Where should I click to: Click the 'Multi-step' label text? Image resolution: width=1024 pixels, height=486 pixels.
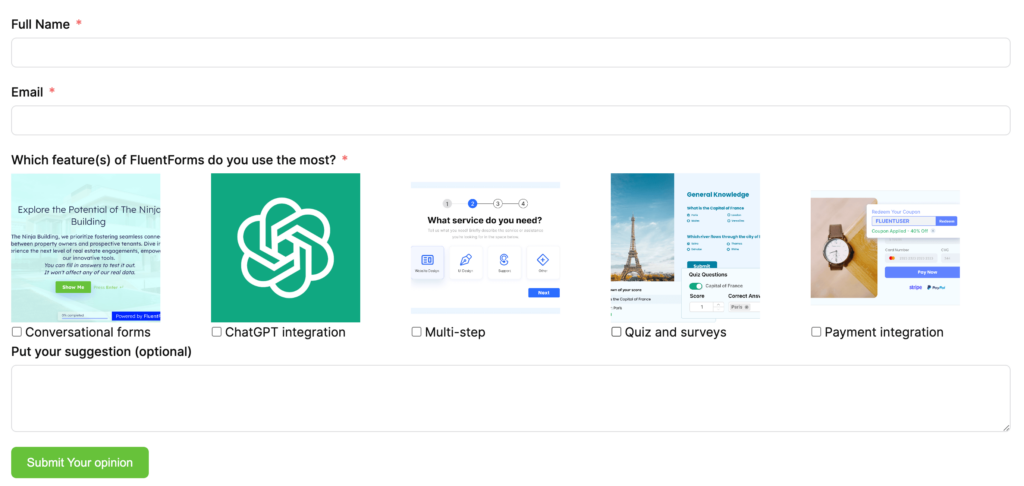455,332
